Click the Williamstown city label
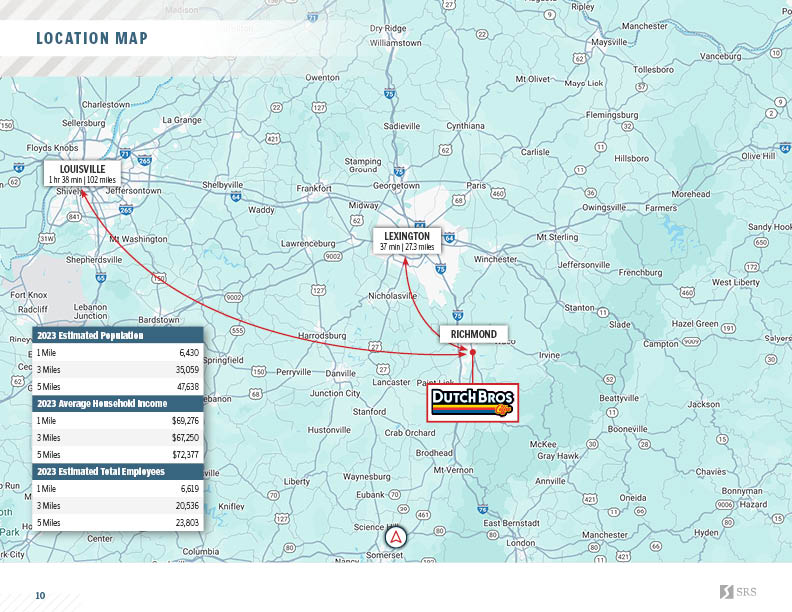The image size is (792, 612). point(395,43)
